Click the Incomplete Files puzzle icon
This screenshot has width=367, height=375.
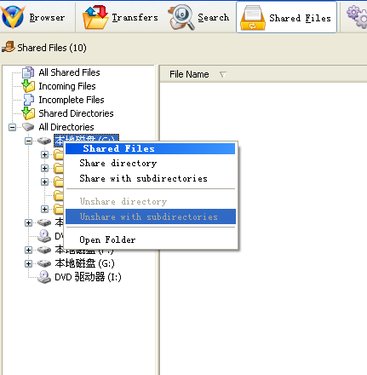coord(28,100)
